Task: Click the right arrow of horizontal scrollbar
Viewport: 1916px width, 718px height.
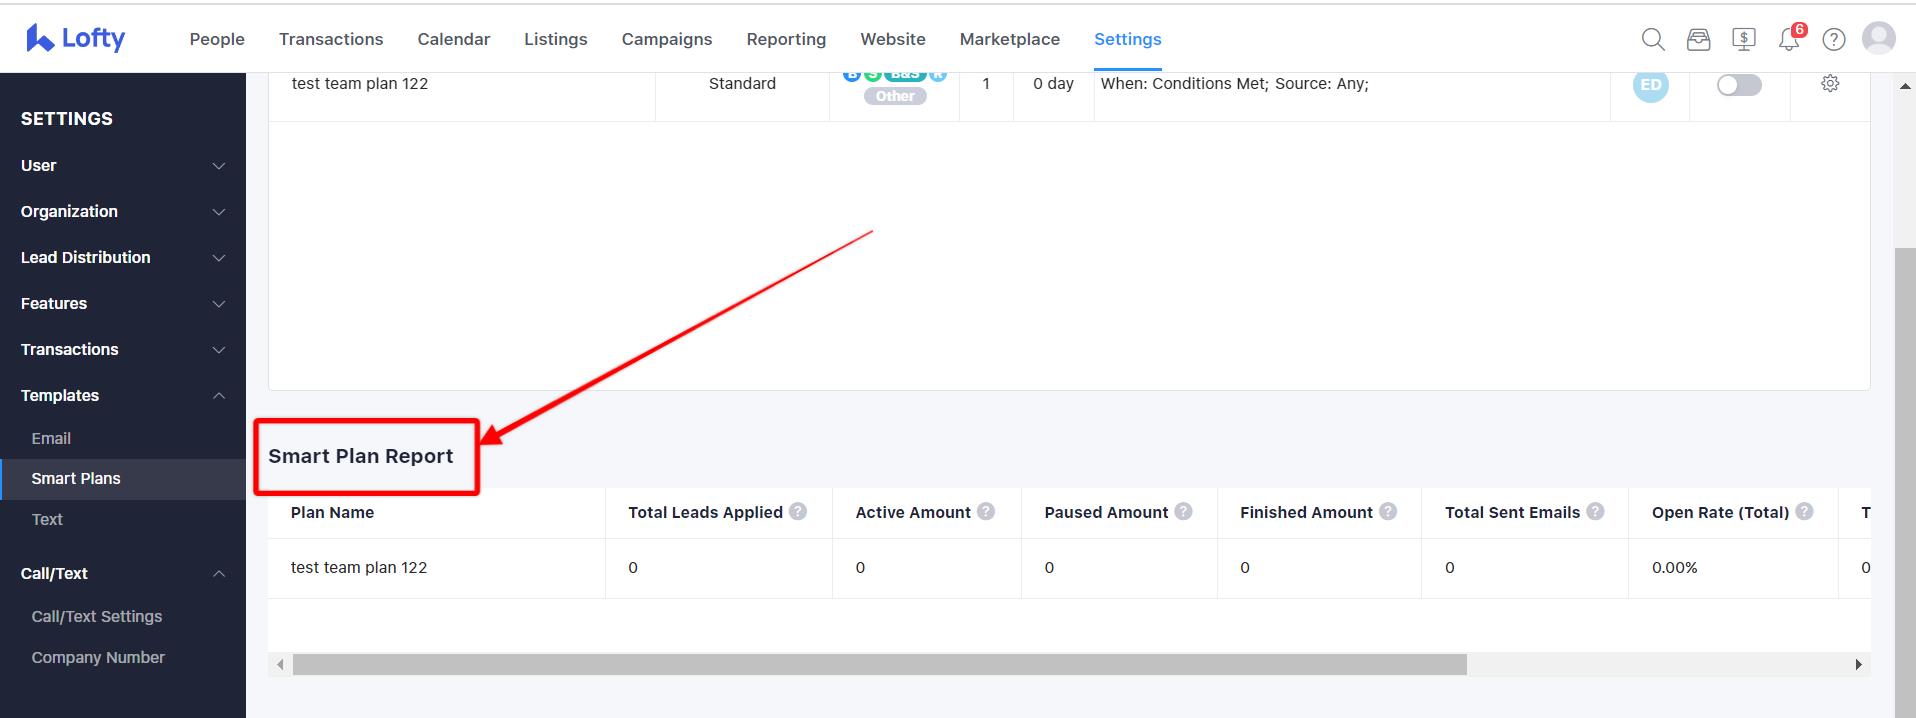Action: (x=1859, y=665)
